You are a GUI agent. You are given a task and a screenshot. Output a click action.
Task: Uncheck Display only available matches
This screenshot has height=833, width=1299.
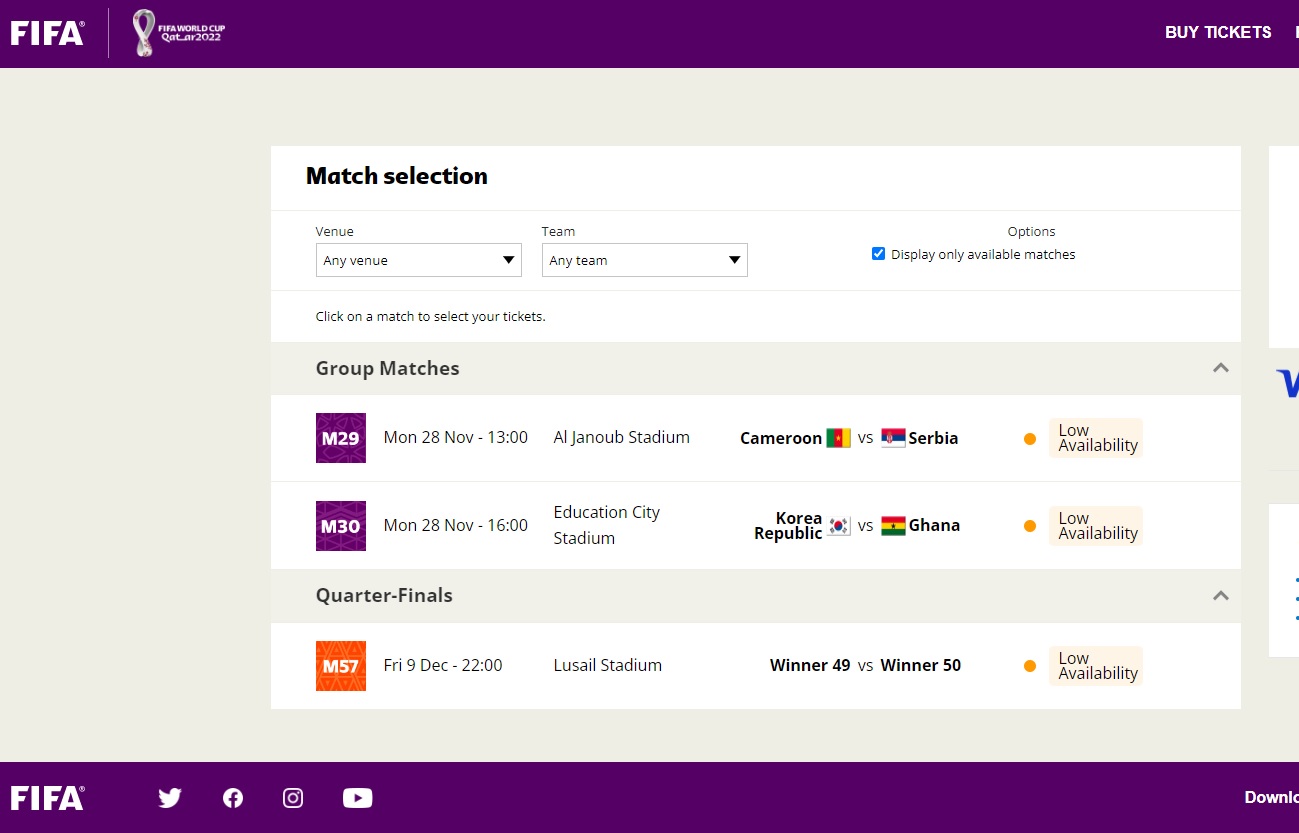click(878, 254)
